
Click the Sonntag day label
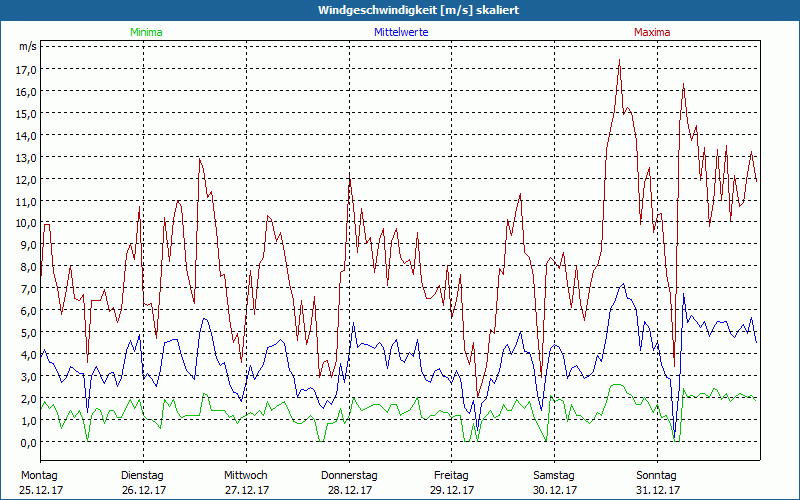(656, 476)
